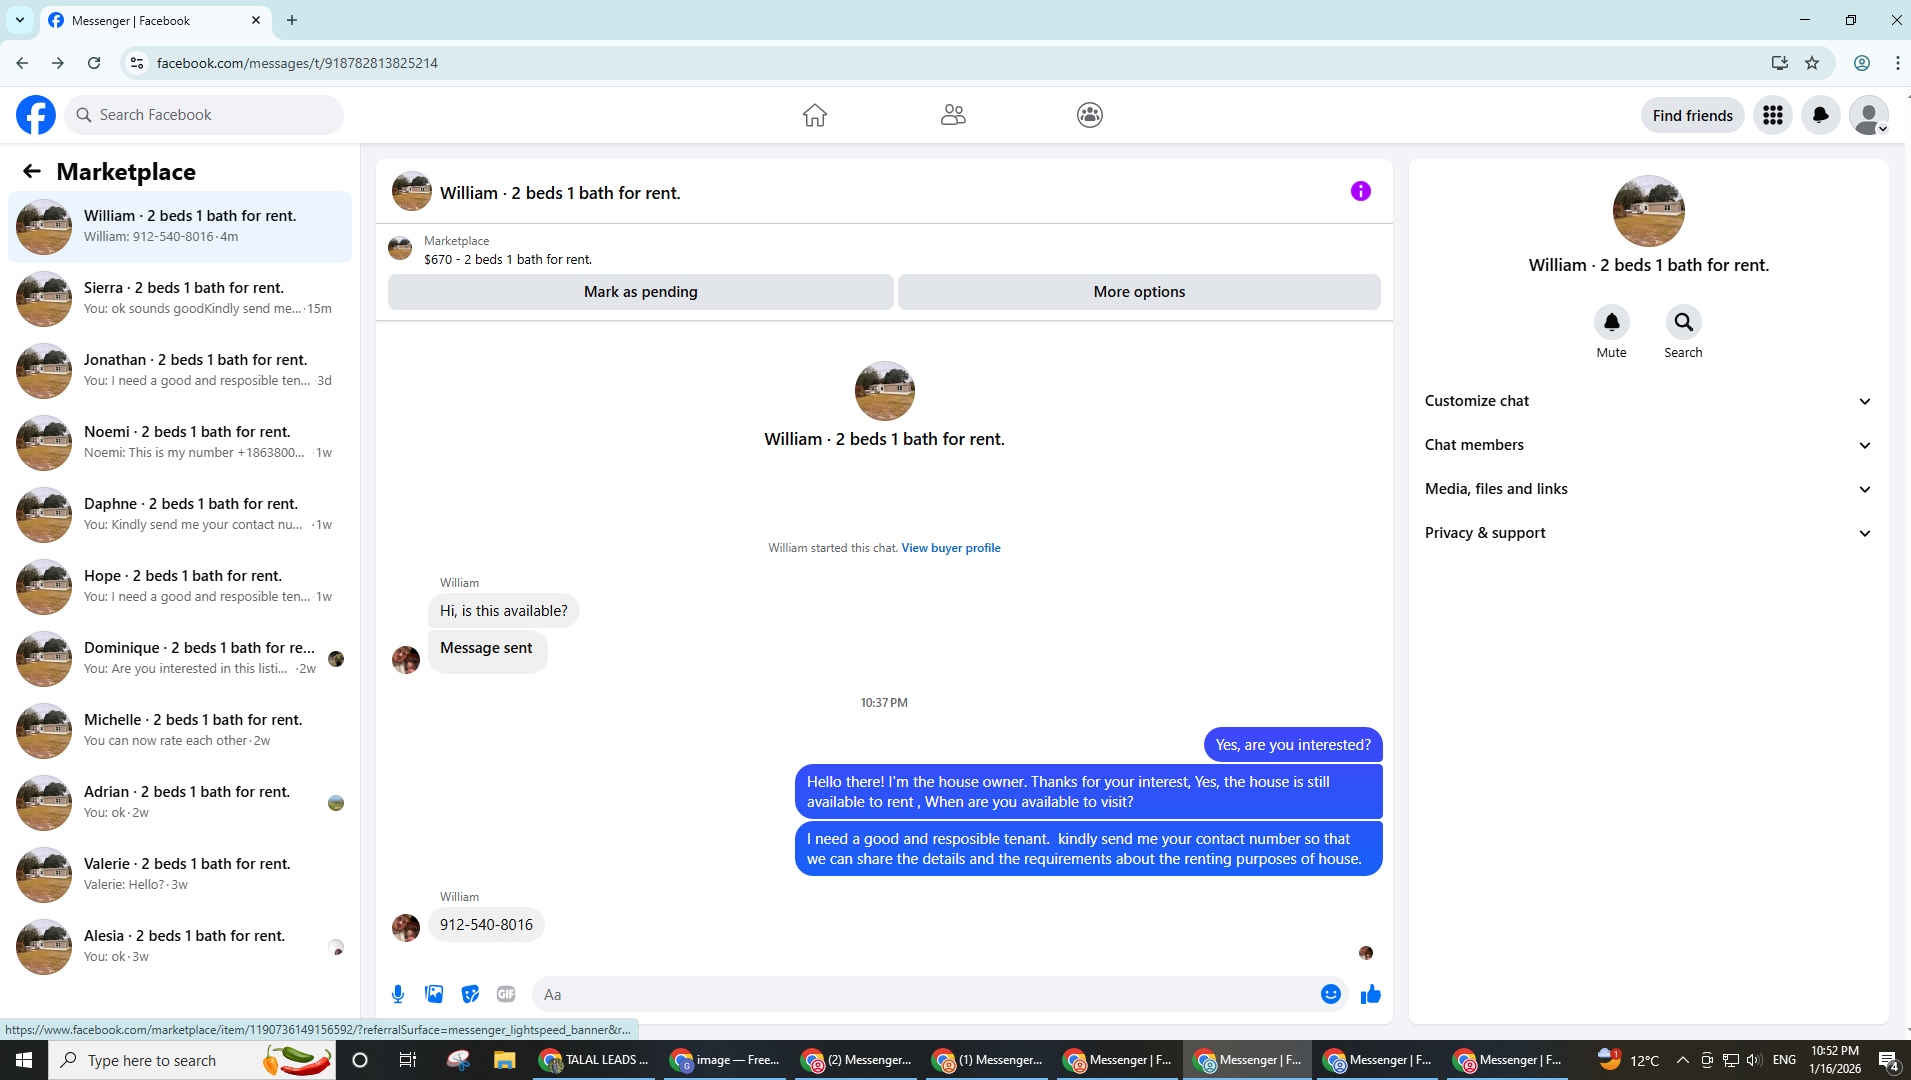Viewport: 1911px width, 1080px height.
Task: Switch to image — Free taskbar window
Action: [x=725, y=1060]
